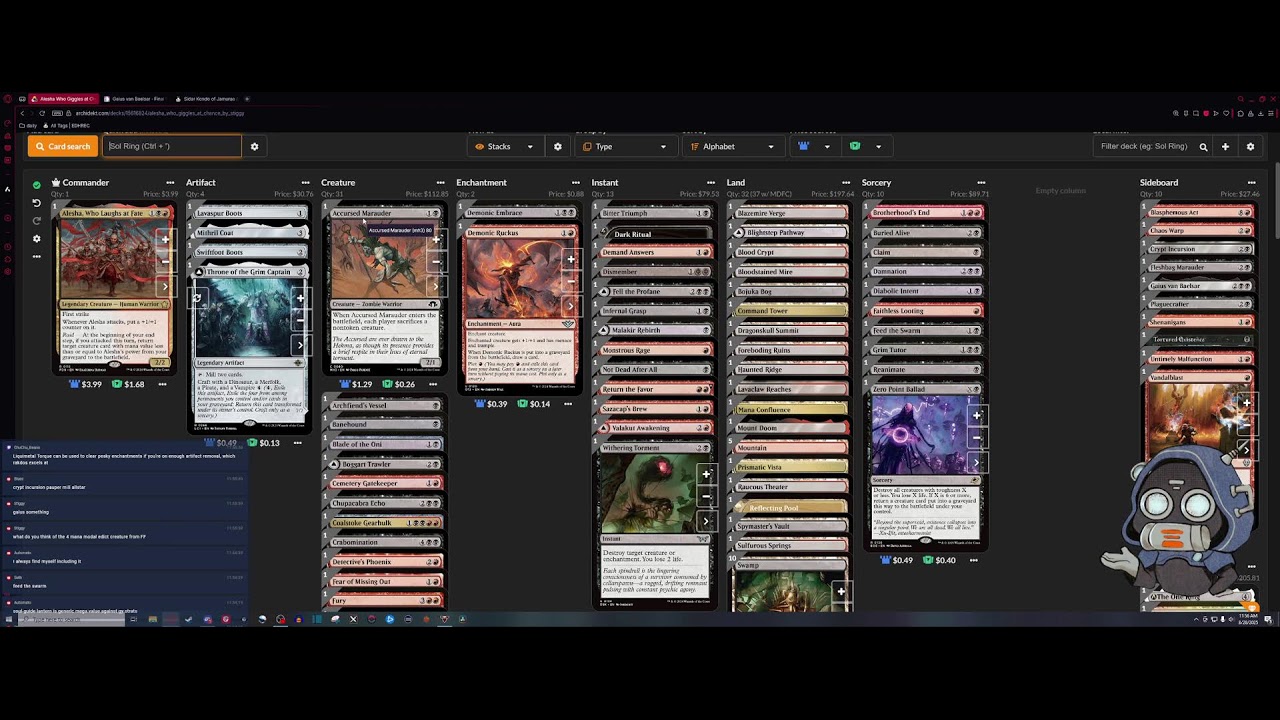Image resolution: width=1280 pixels, height=720 pixels.
Task: Flip the Throne of the Grim Captain card
Action: click(197, 297)
